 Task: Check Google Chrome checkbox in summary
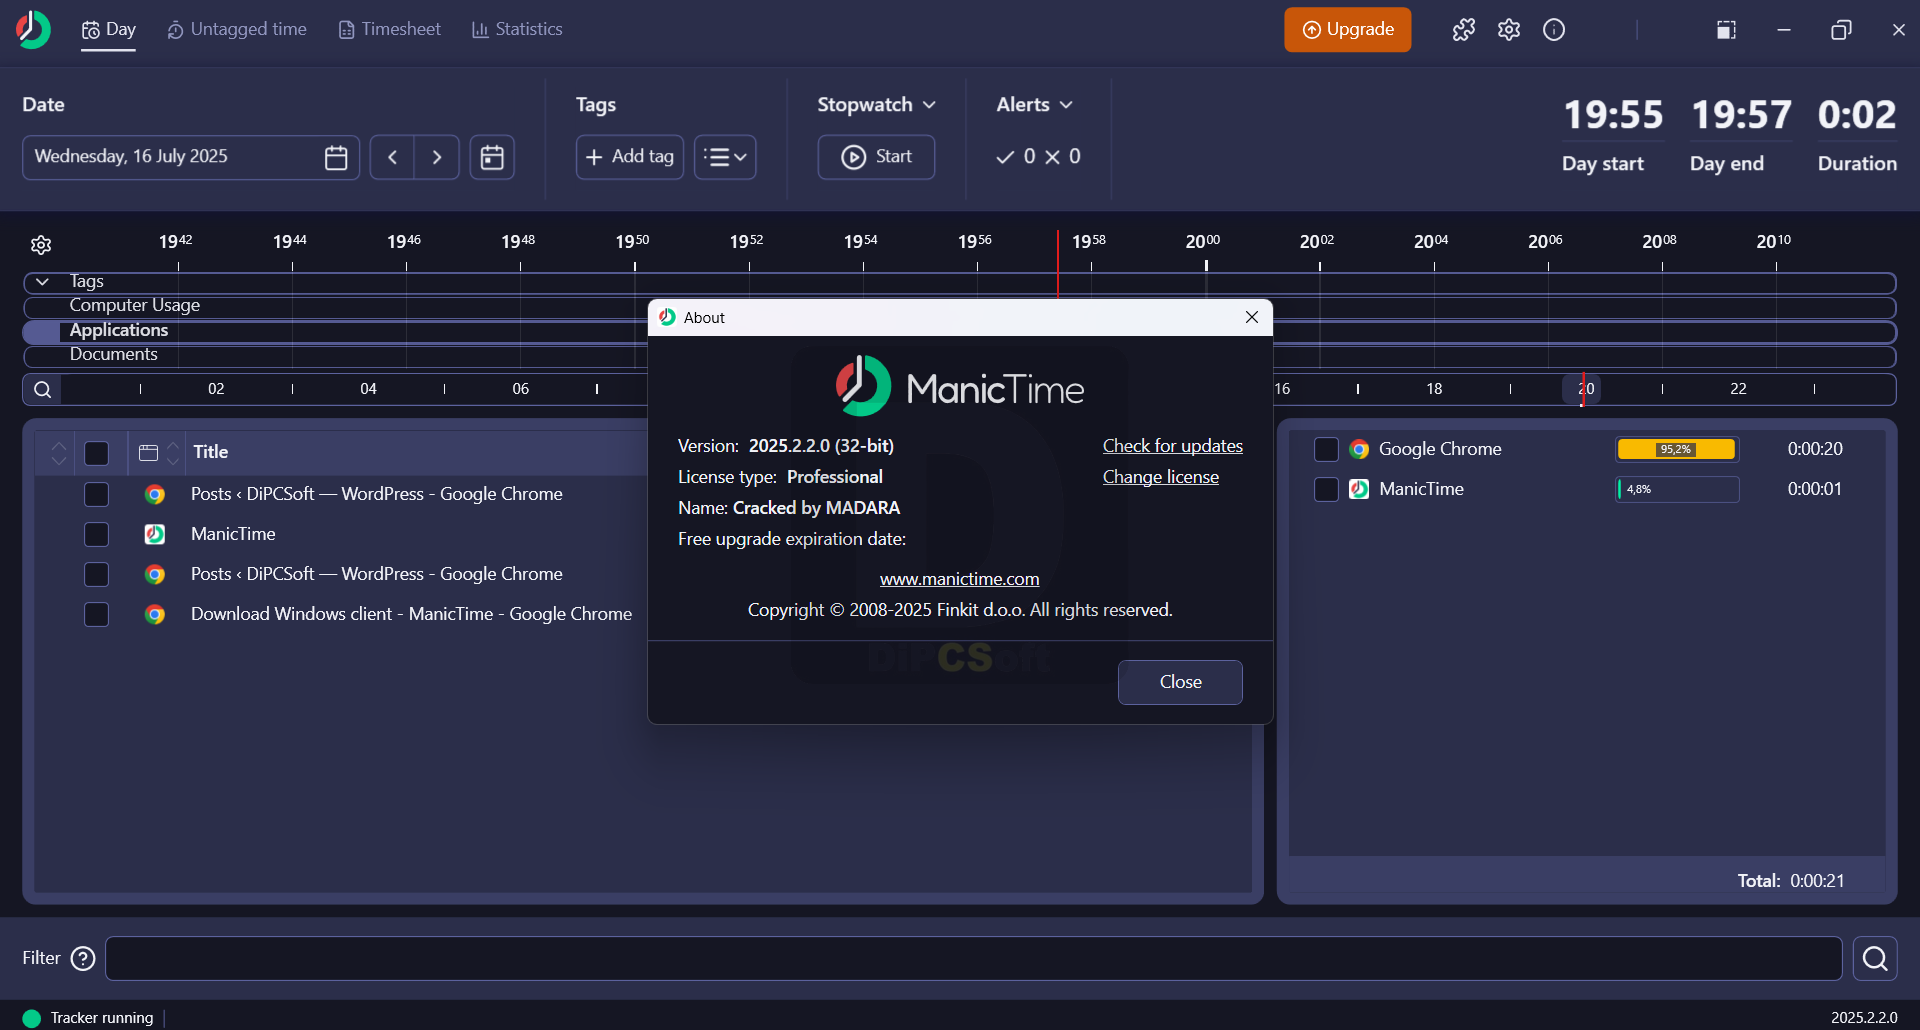click(1326, 449)
